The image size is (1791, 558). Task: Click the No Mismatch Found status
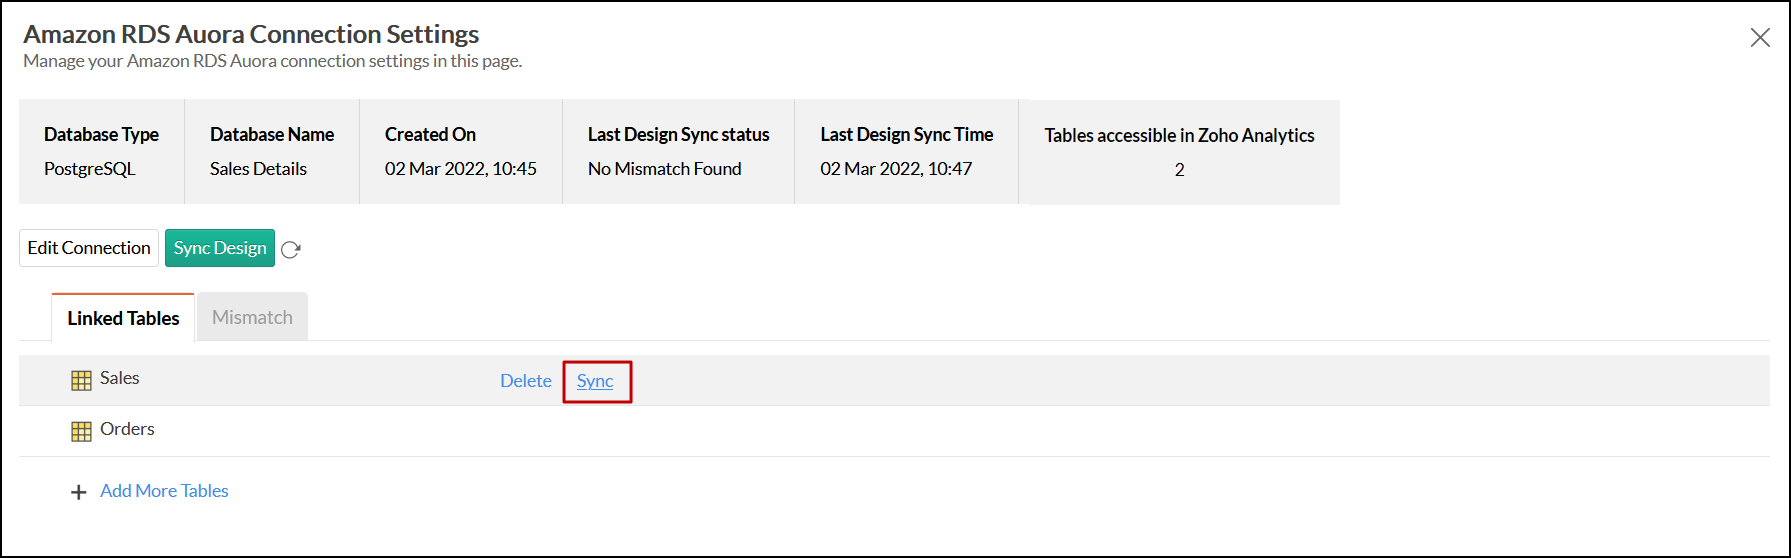664,169
